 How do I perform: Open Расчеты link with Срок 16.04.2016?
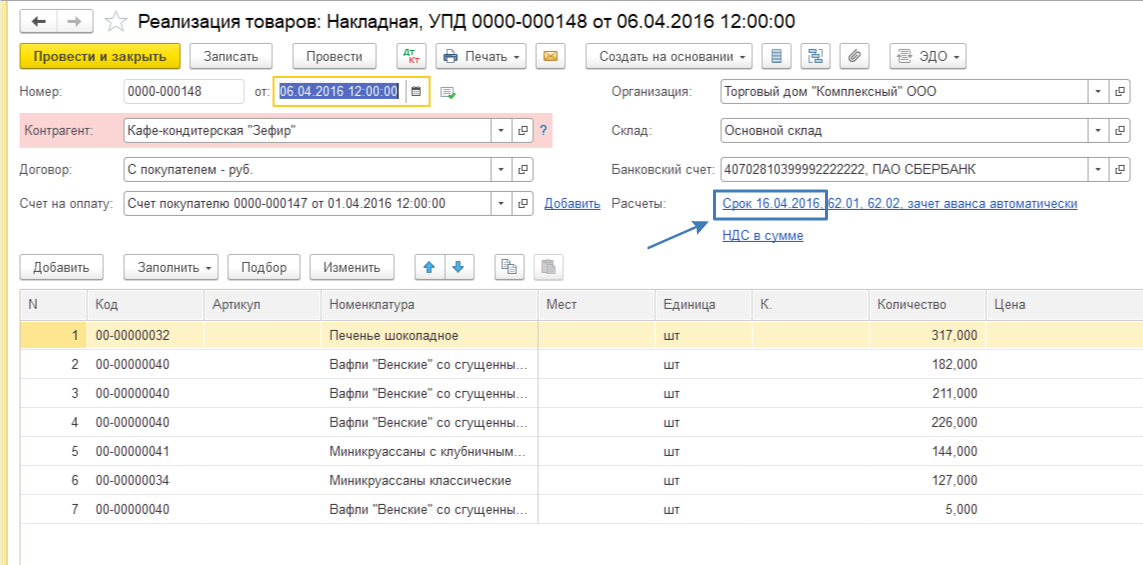[x=900, y=203]
